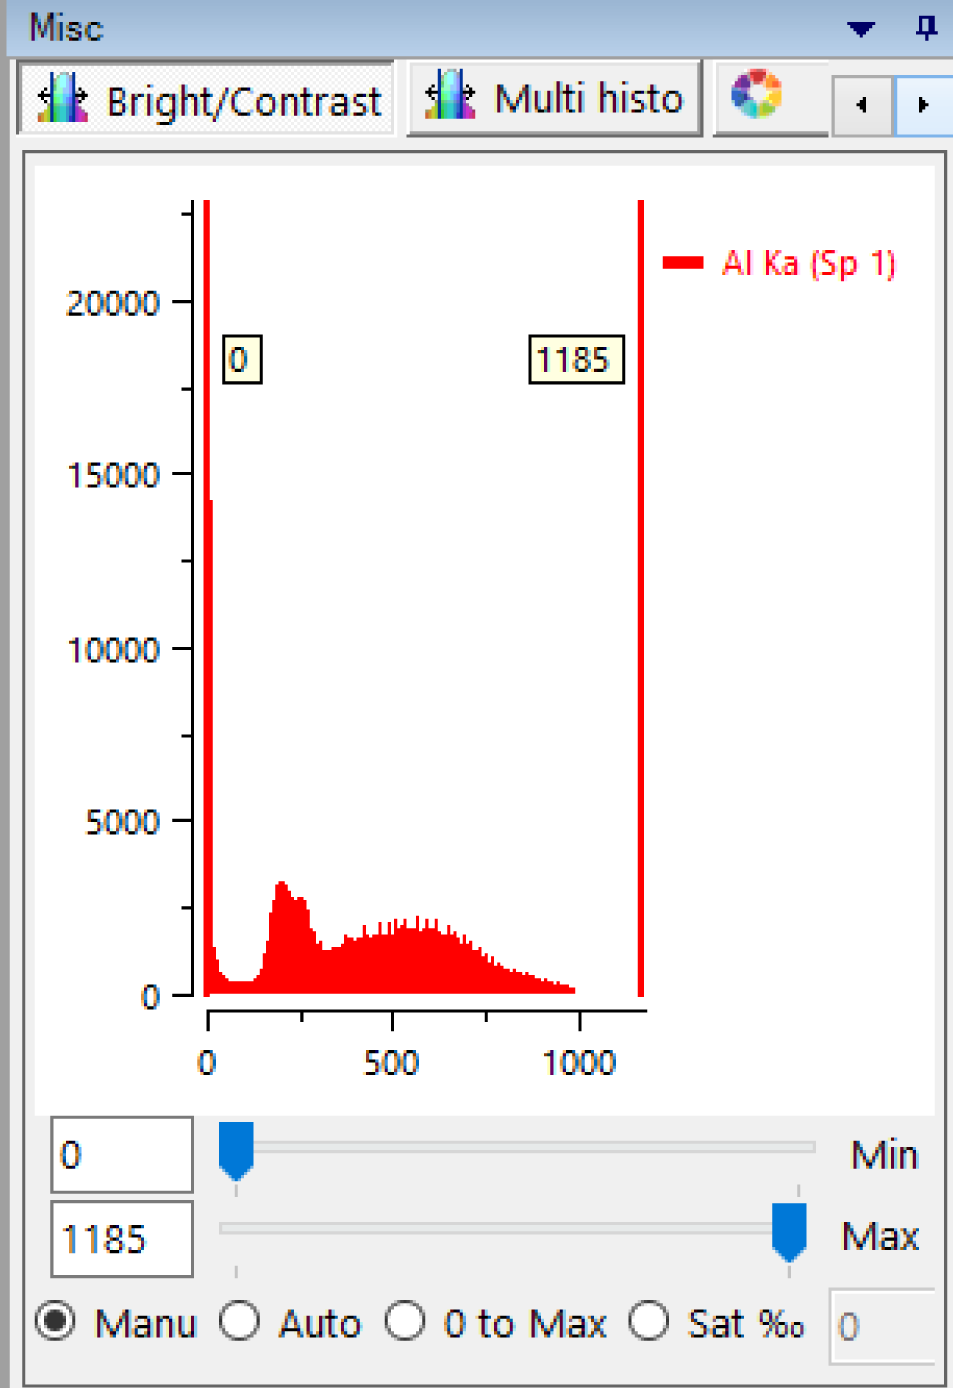Click the Al Ka (Sp 1) legend label
Viewport: 953px width, 1388px height.
click(808, 264)
